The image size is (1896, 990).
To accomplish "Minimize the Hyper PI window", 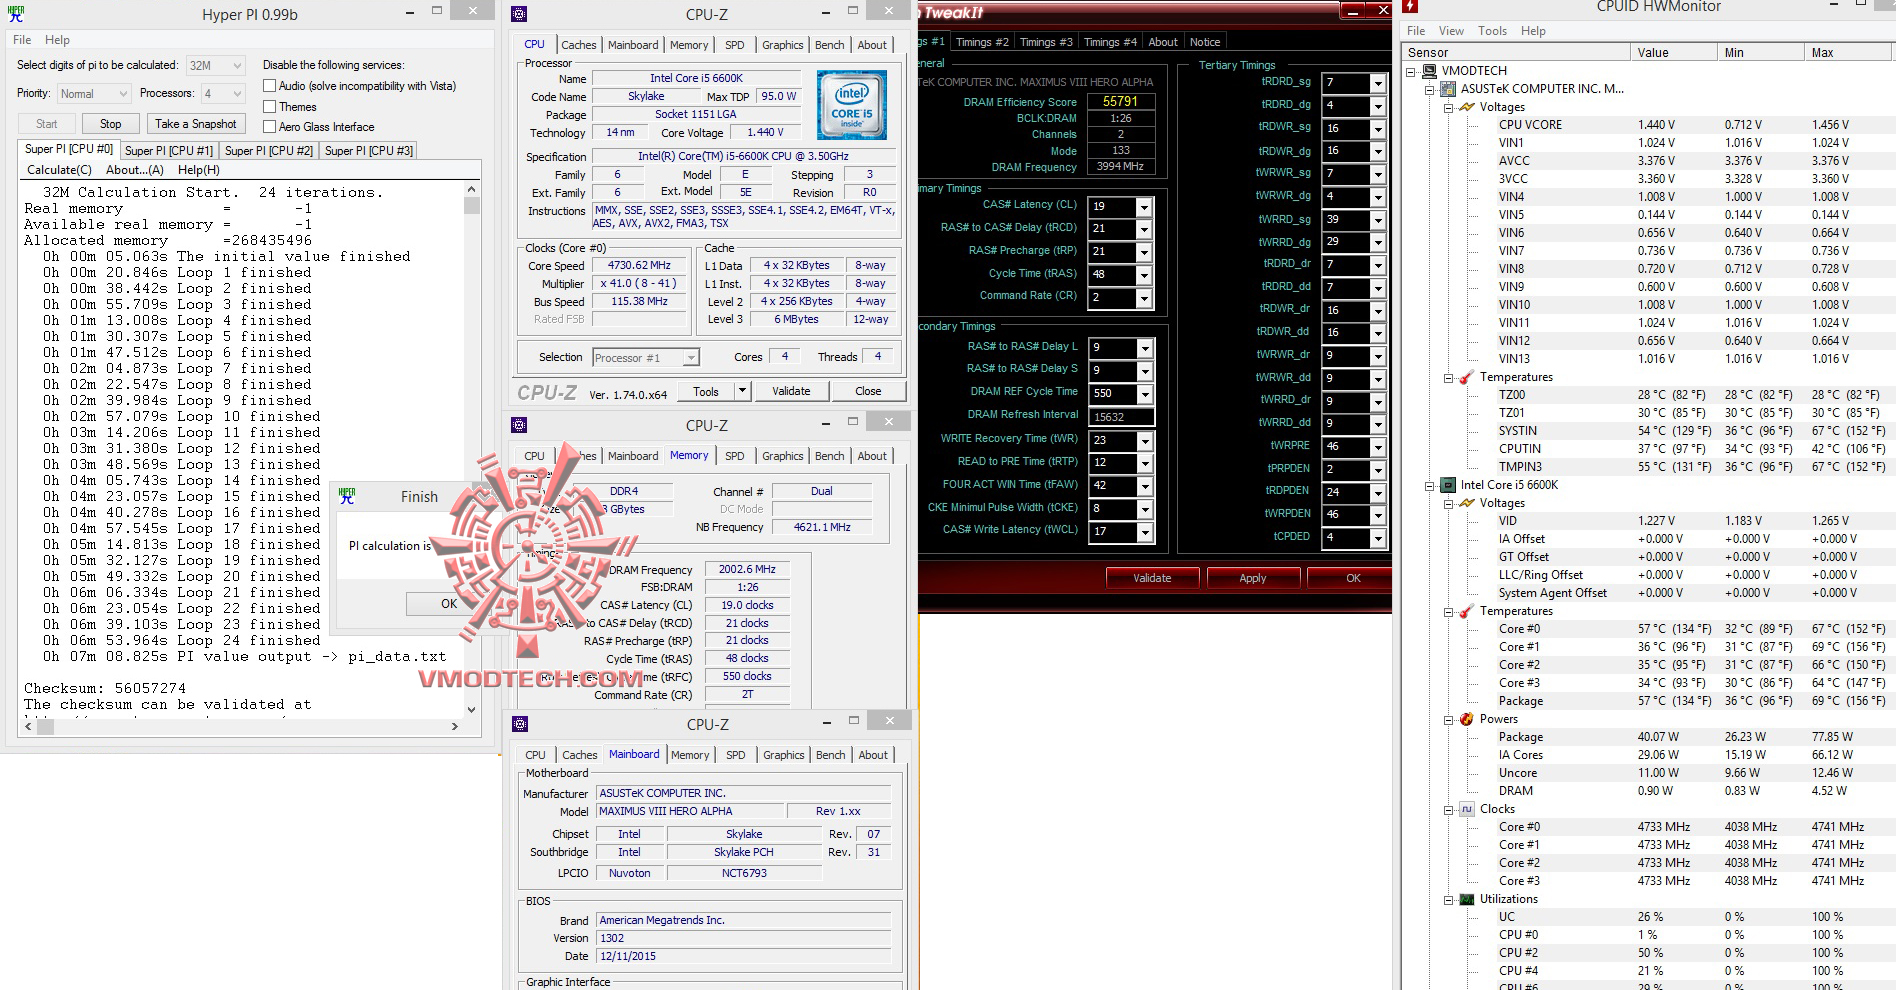I will pos(411,12).
